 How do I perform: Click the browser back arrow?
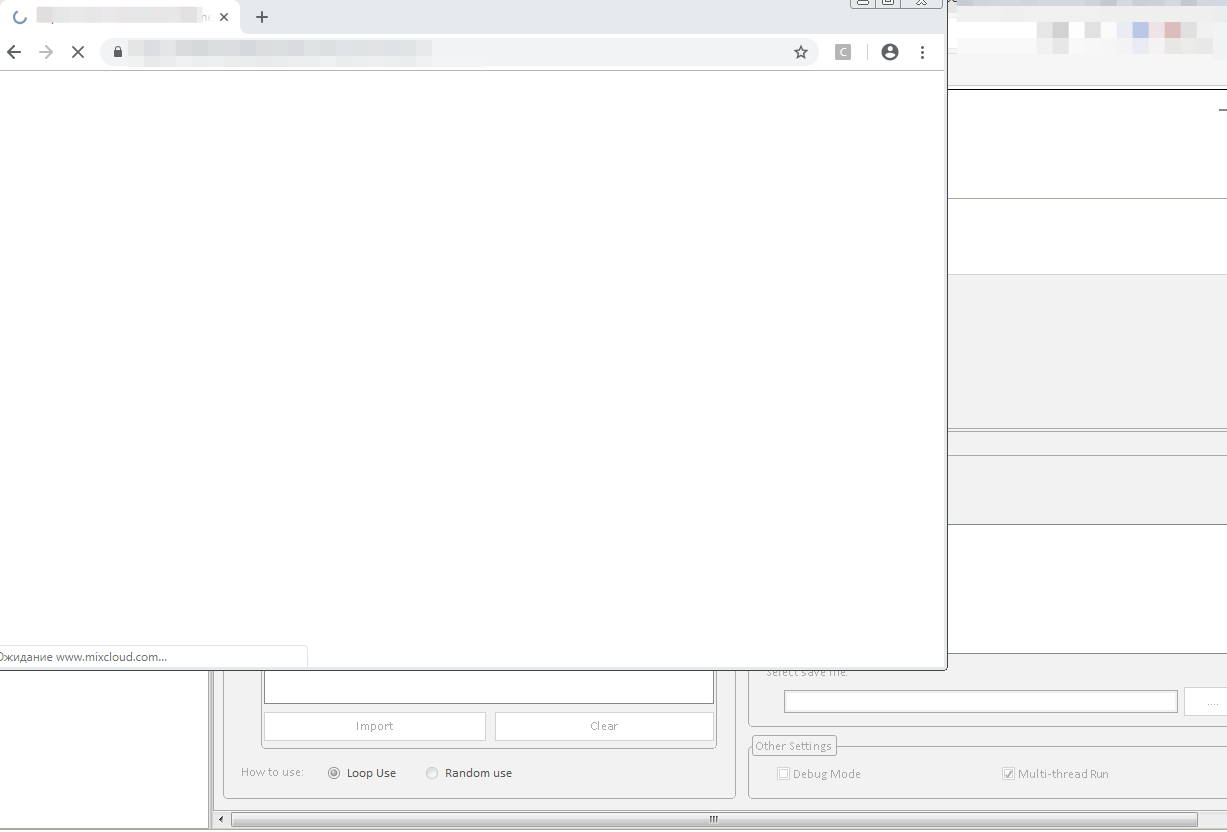coord(14,52)
